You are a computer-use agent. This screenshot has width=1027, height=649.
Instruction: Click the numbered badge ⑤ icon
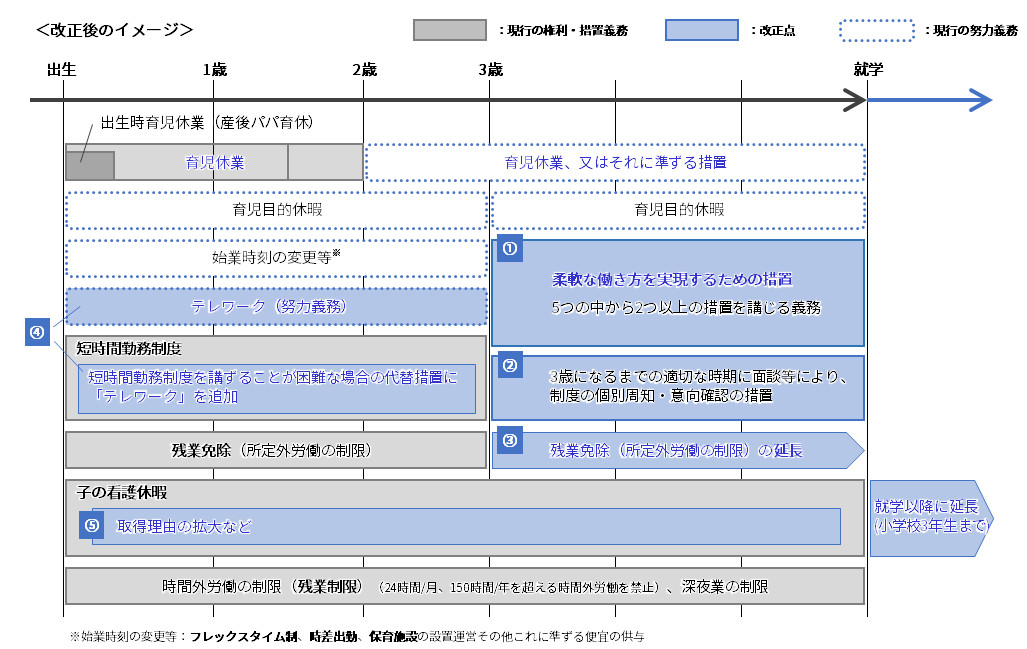(x=92, y=524)
